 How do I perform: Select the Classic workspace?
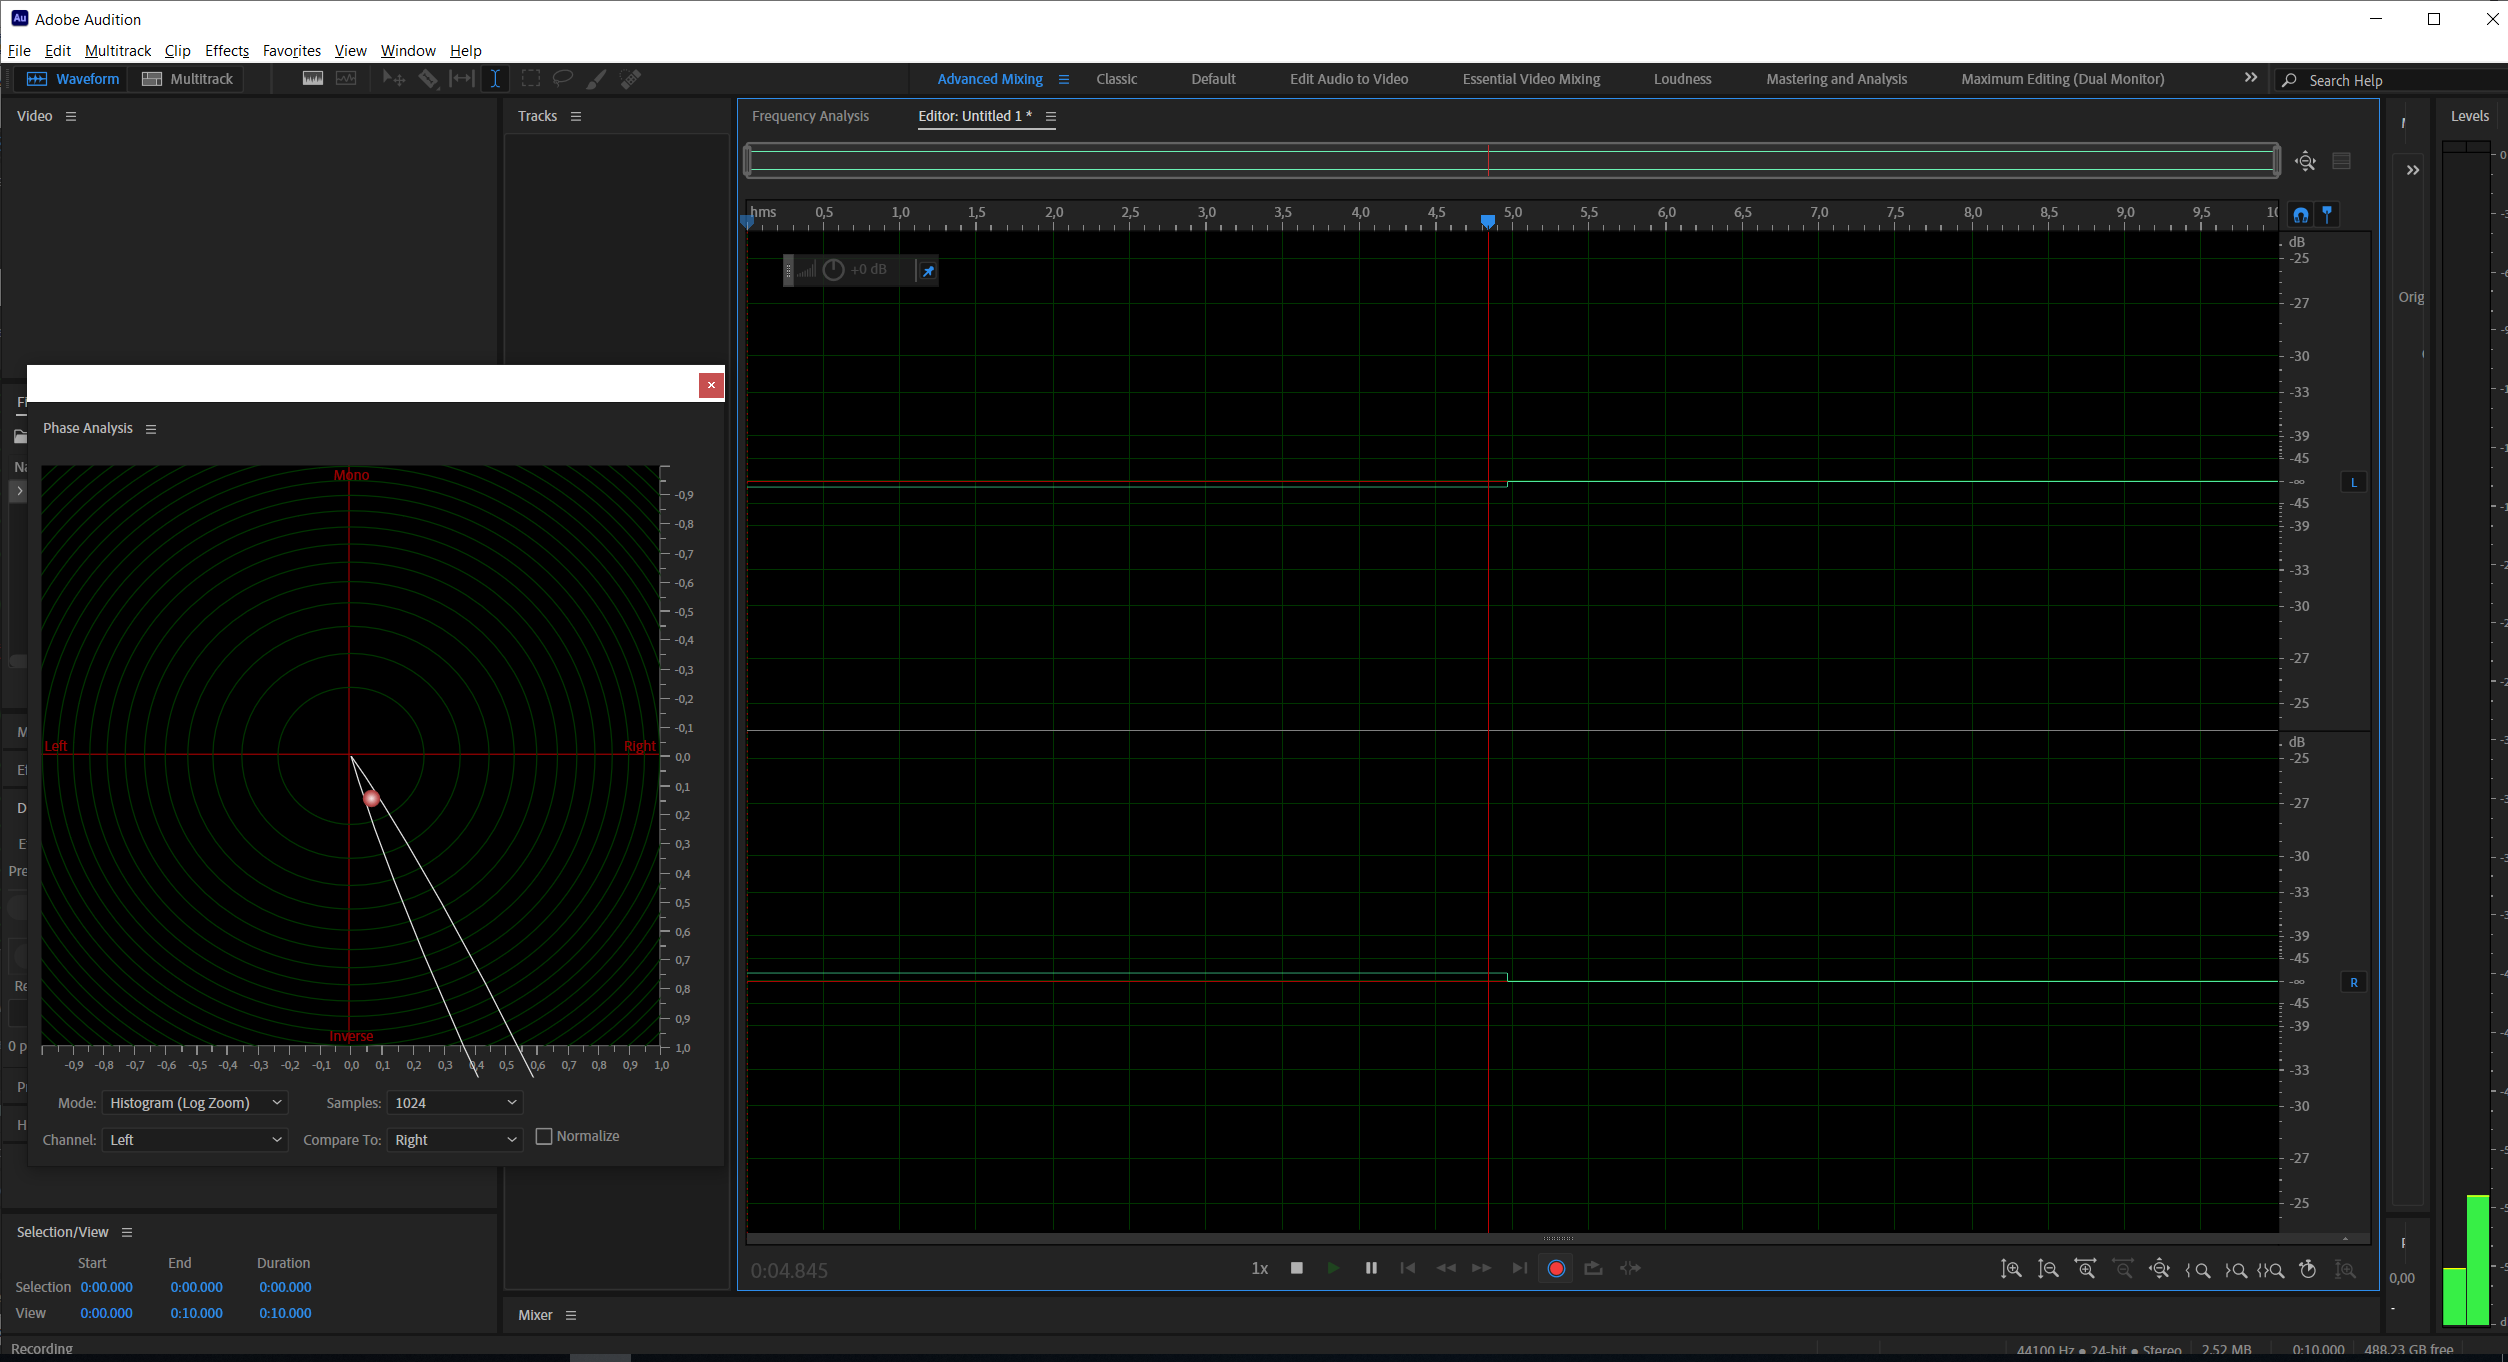[1116, 79]
